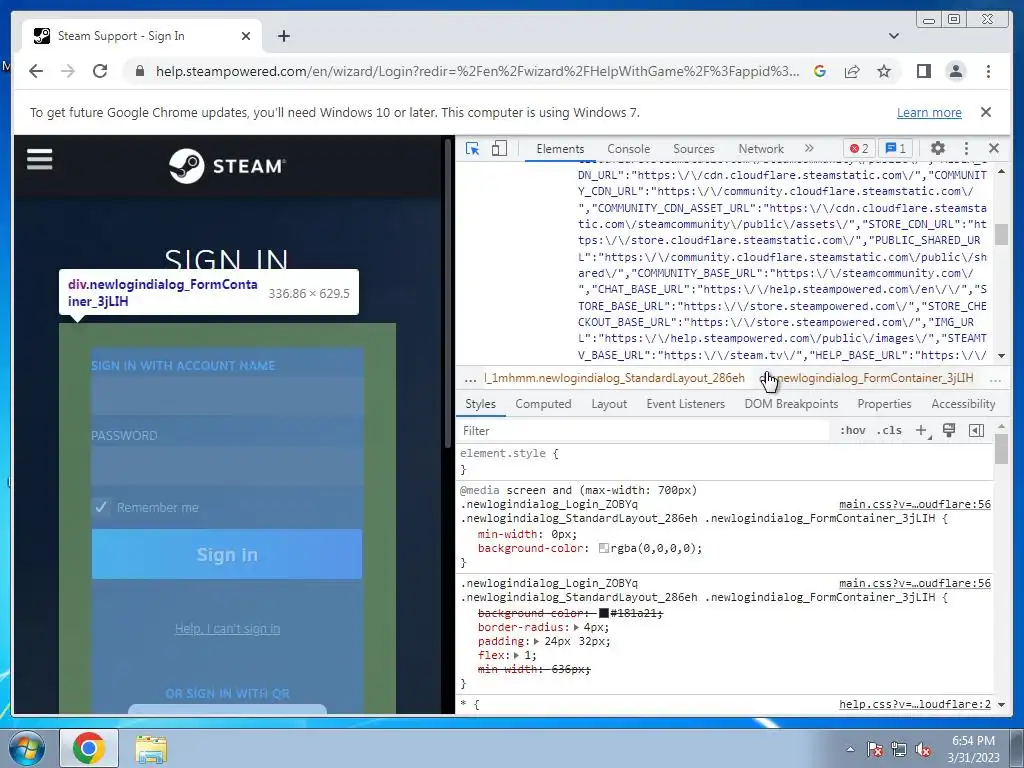This screenshot has width=1024, height=768.
Task: Open Windows Start menu
Action: [27, 748]
